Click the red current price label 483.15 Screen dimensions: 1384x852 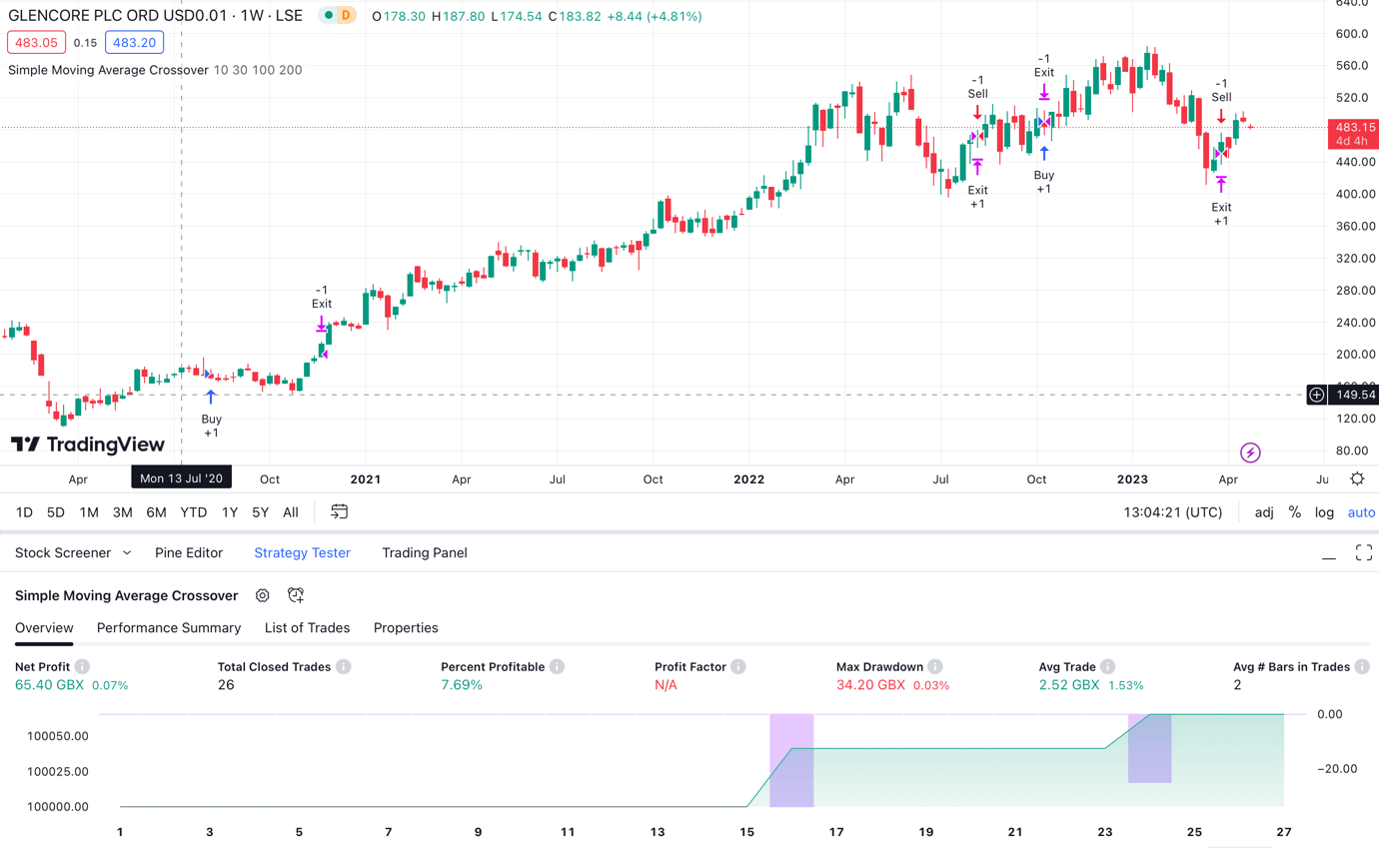(1353, 128)
